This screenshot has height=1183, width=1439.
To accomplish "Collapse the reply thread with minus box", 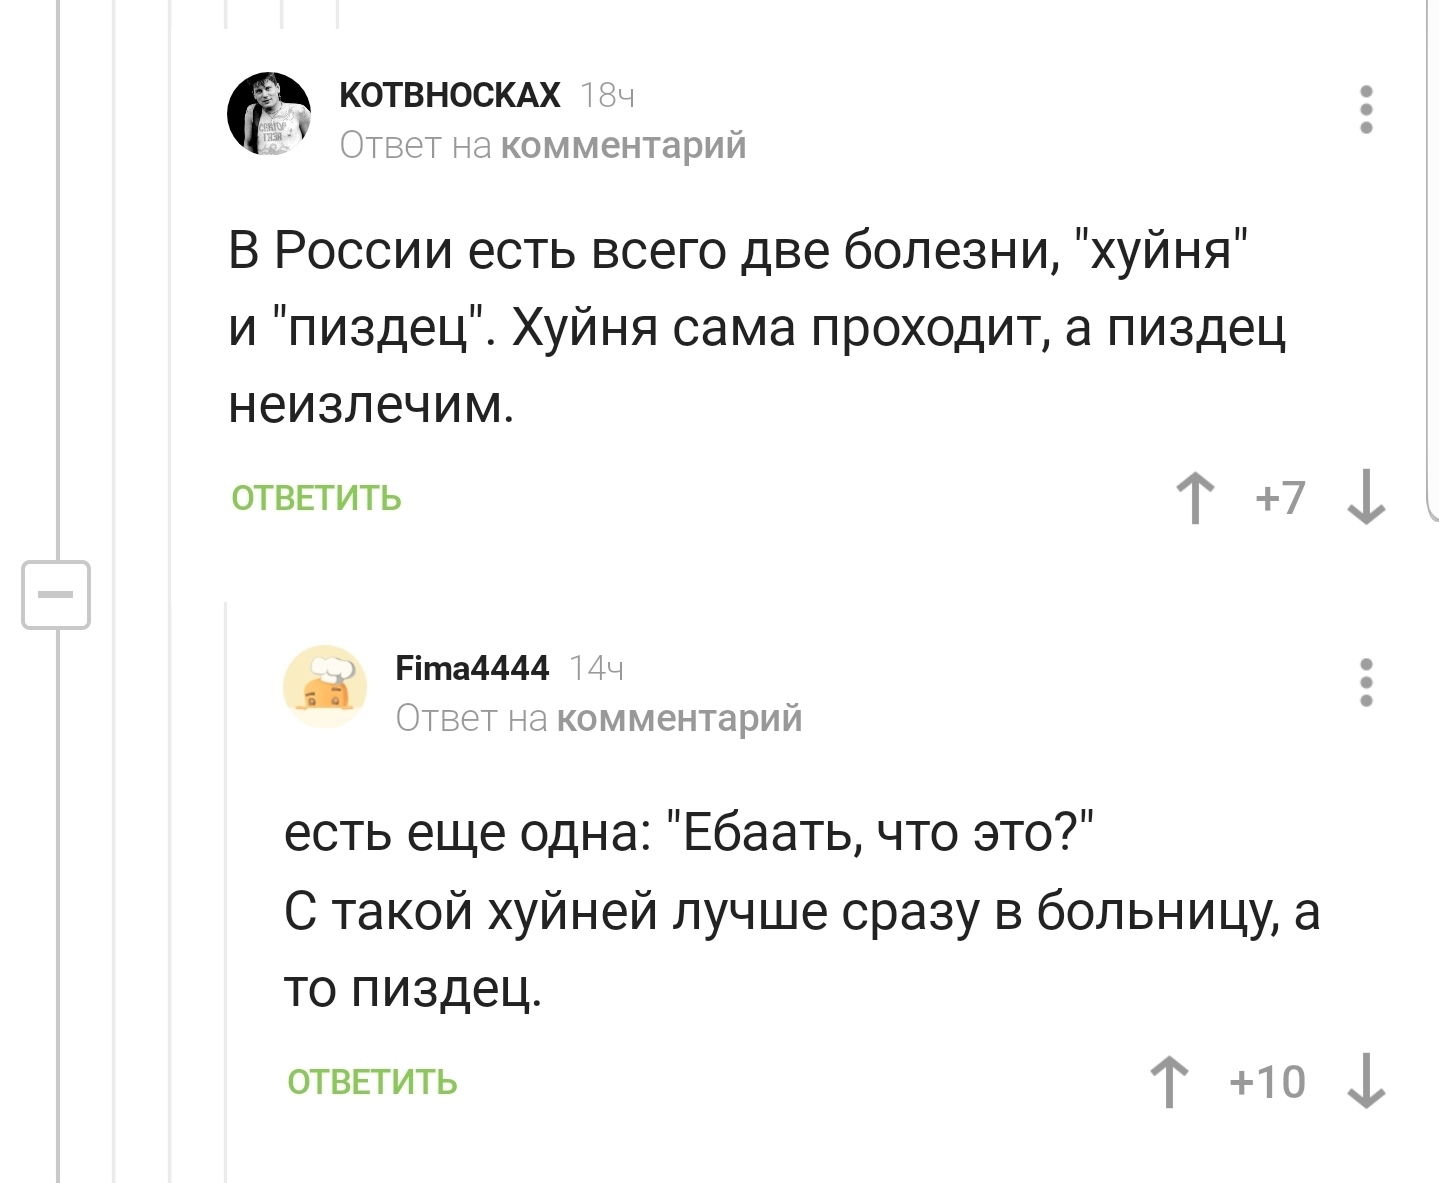I will coord(56,595).
